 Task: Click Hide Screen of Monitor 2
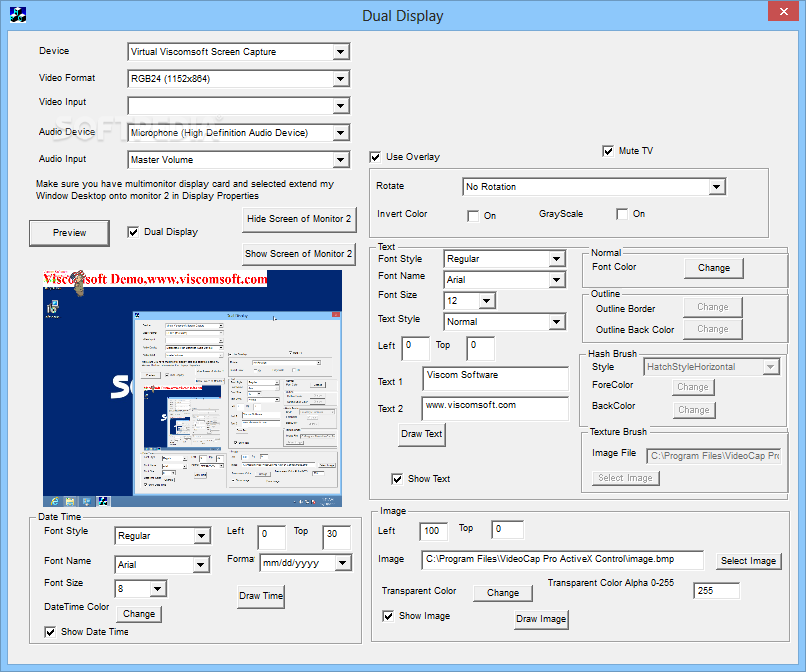pos(299,219)
